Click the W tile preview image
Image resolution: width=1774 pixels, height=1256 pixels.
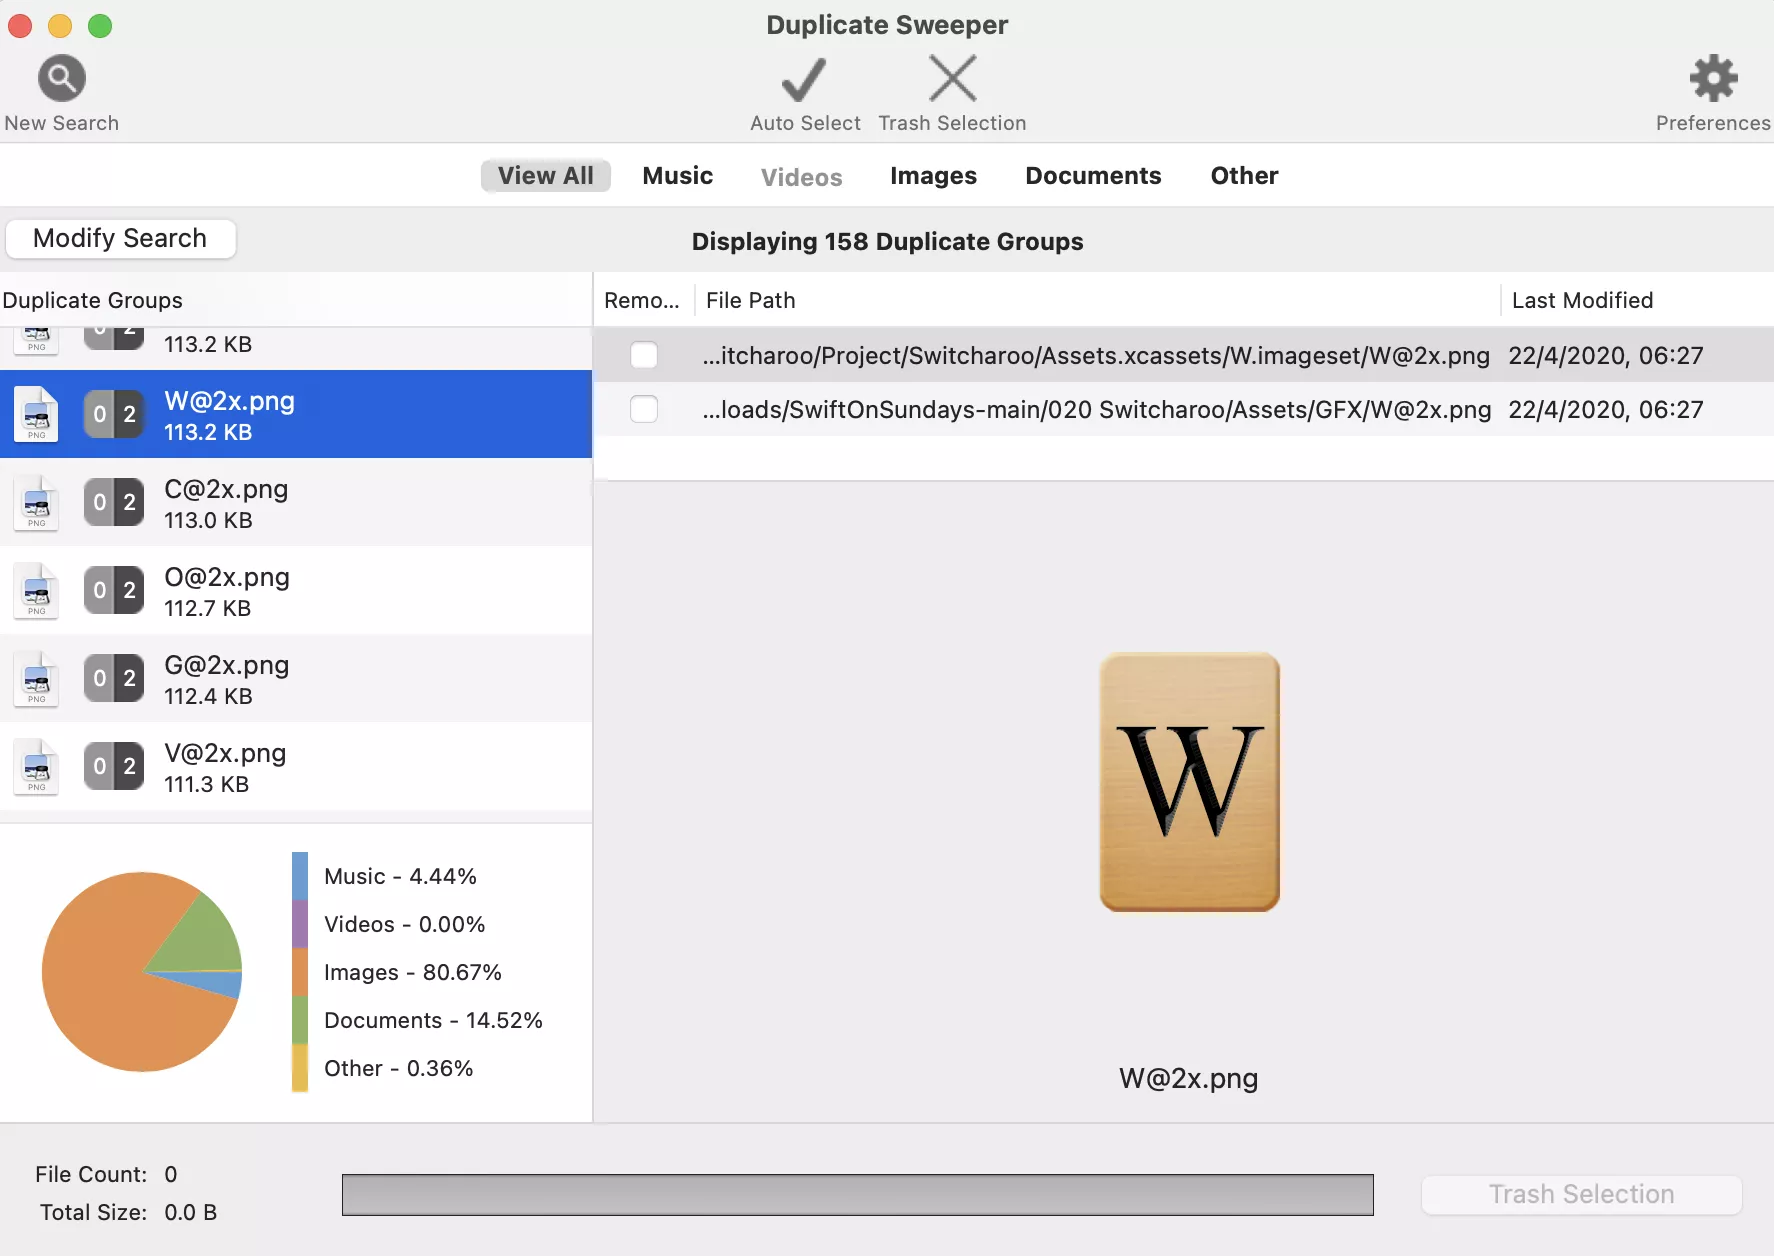coord(1189,782)
